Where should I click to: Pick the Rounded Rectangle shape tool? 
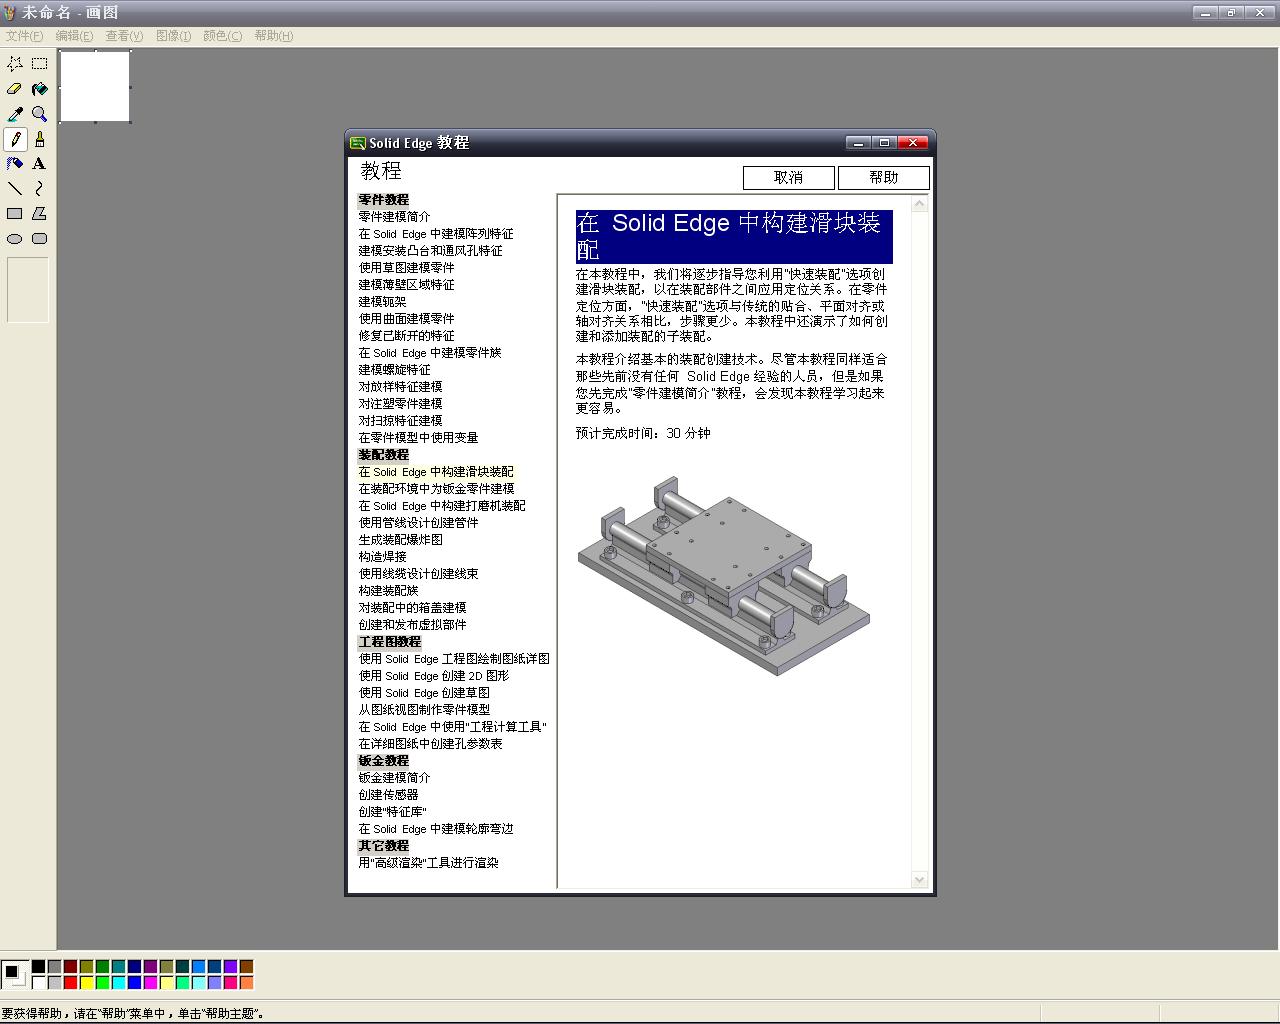(x=40, y=239)
